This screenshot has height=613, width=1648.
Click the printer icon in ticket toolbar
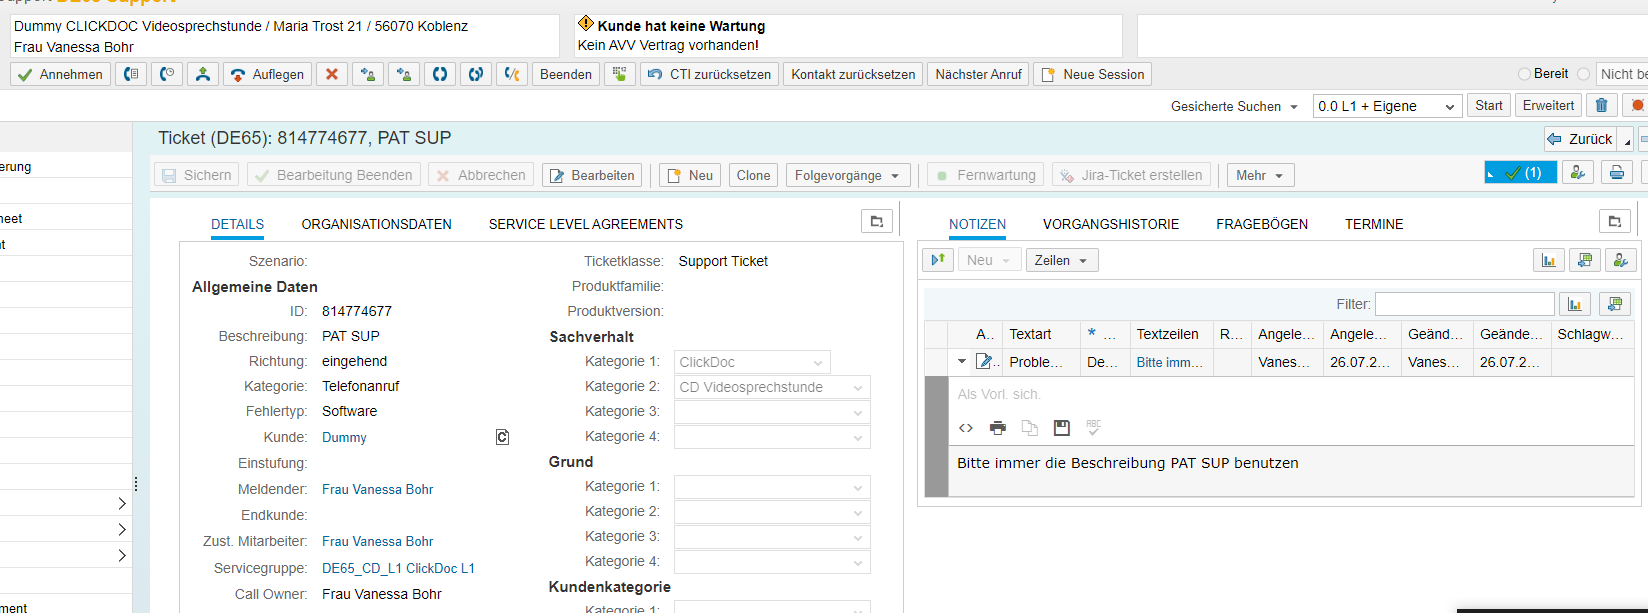point(1616,173)
